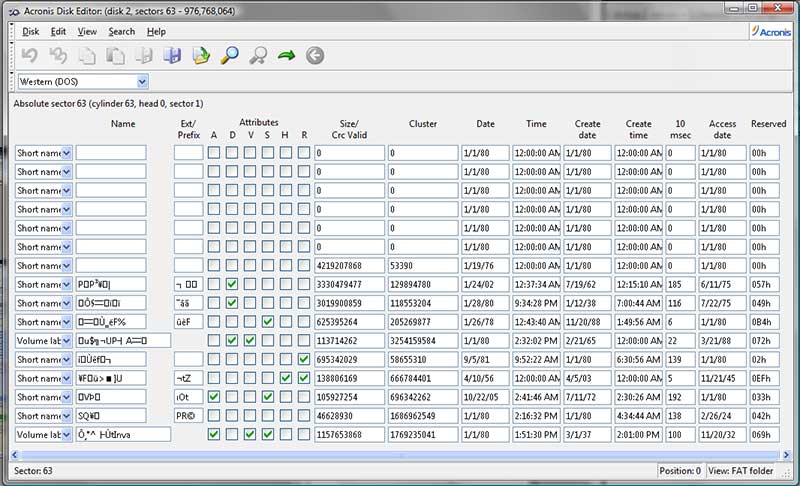Screen dimensions: 800x486
Task: Uncheck System attribute in last row 1157653868
Action: [x=268, y=434]
